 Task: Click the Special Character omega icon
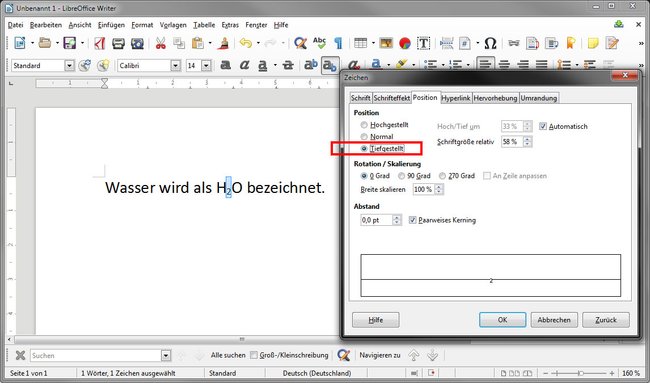tap(490, 43)
